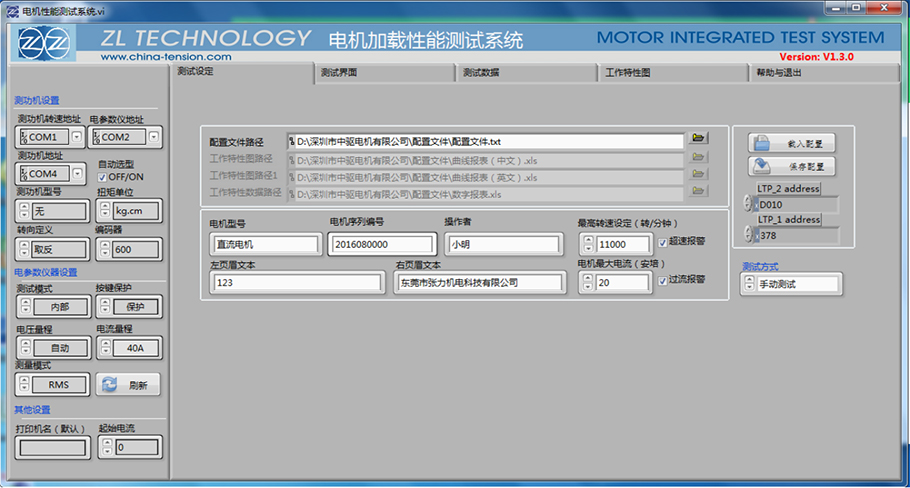
Task: Click the browse folder icon for 配置文件路径
Action: (x=698, y=139)
